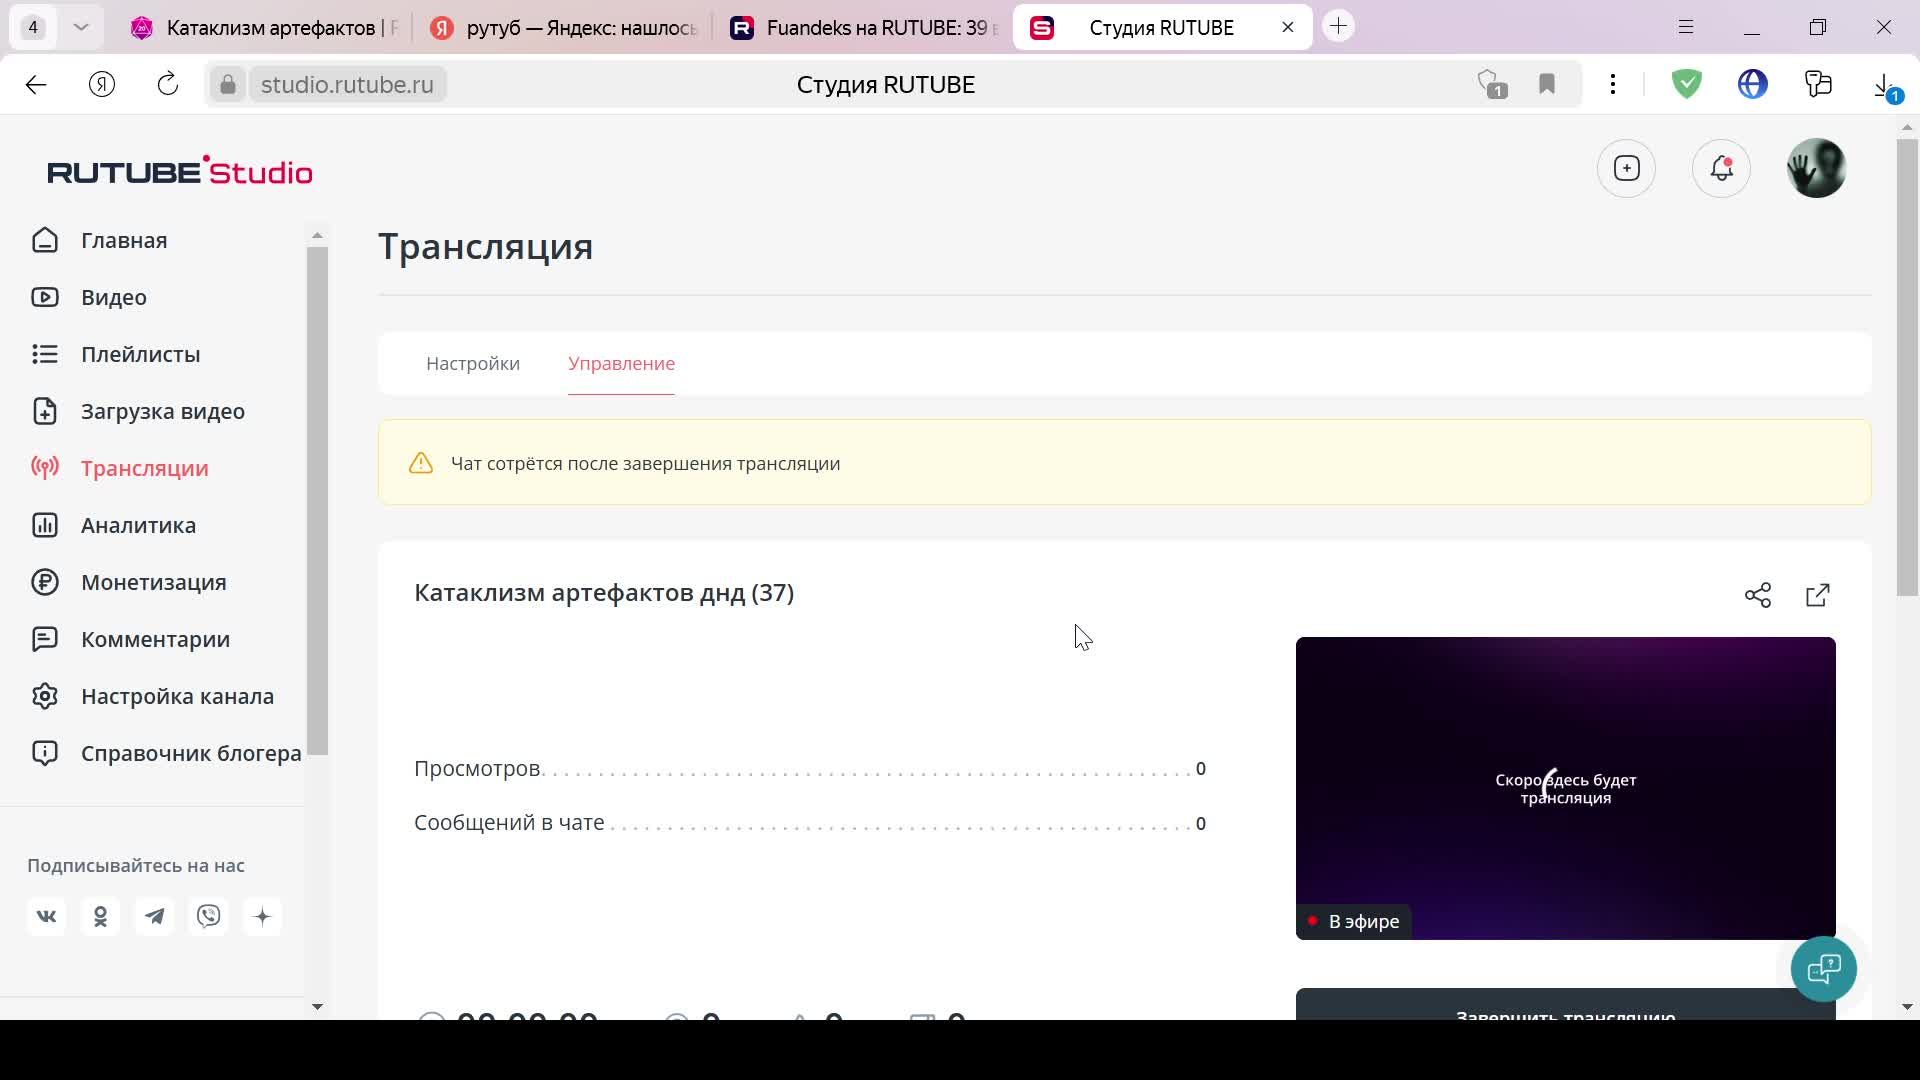
Task: Open Монетизация in the sidebar
Action: tap(153, 582)
